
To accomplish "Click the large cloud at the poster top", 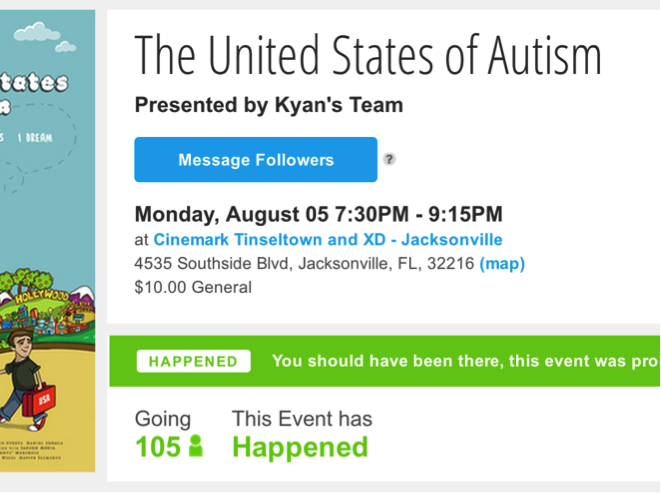I will [x=37, y=32].
